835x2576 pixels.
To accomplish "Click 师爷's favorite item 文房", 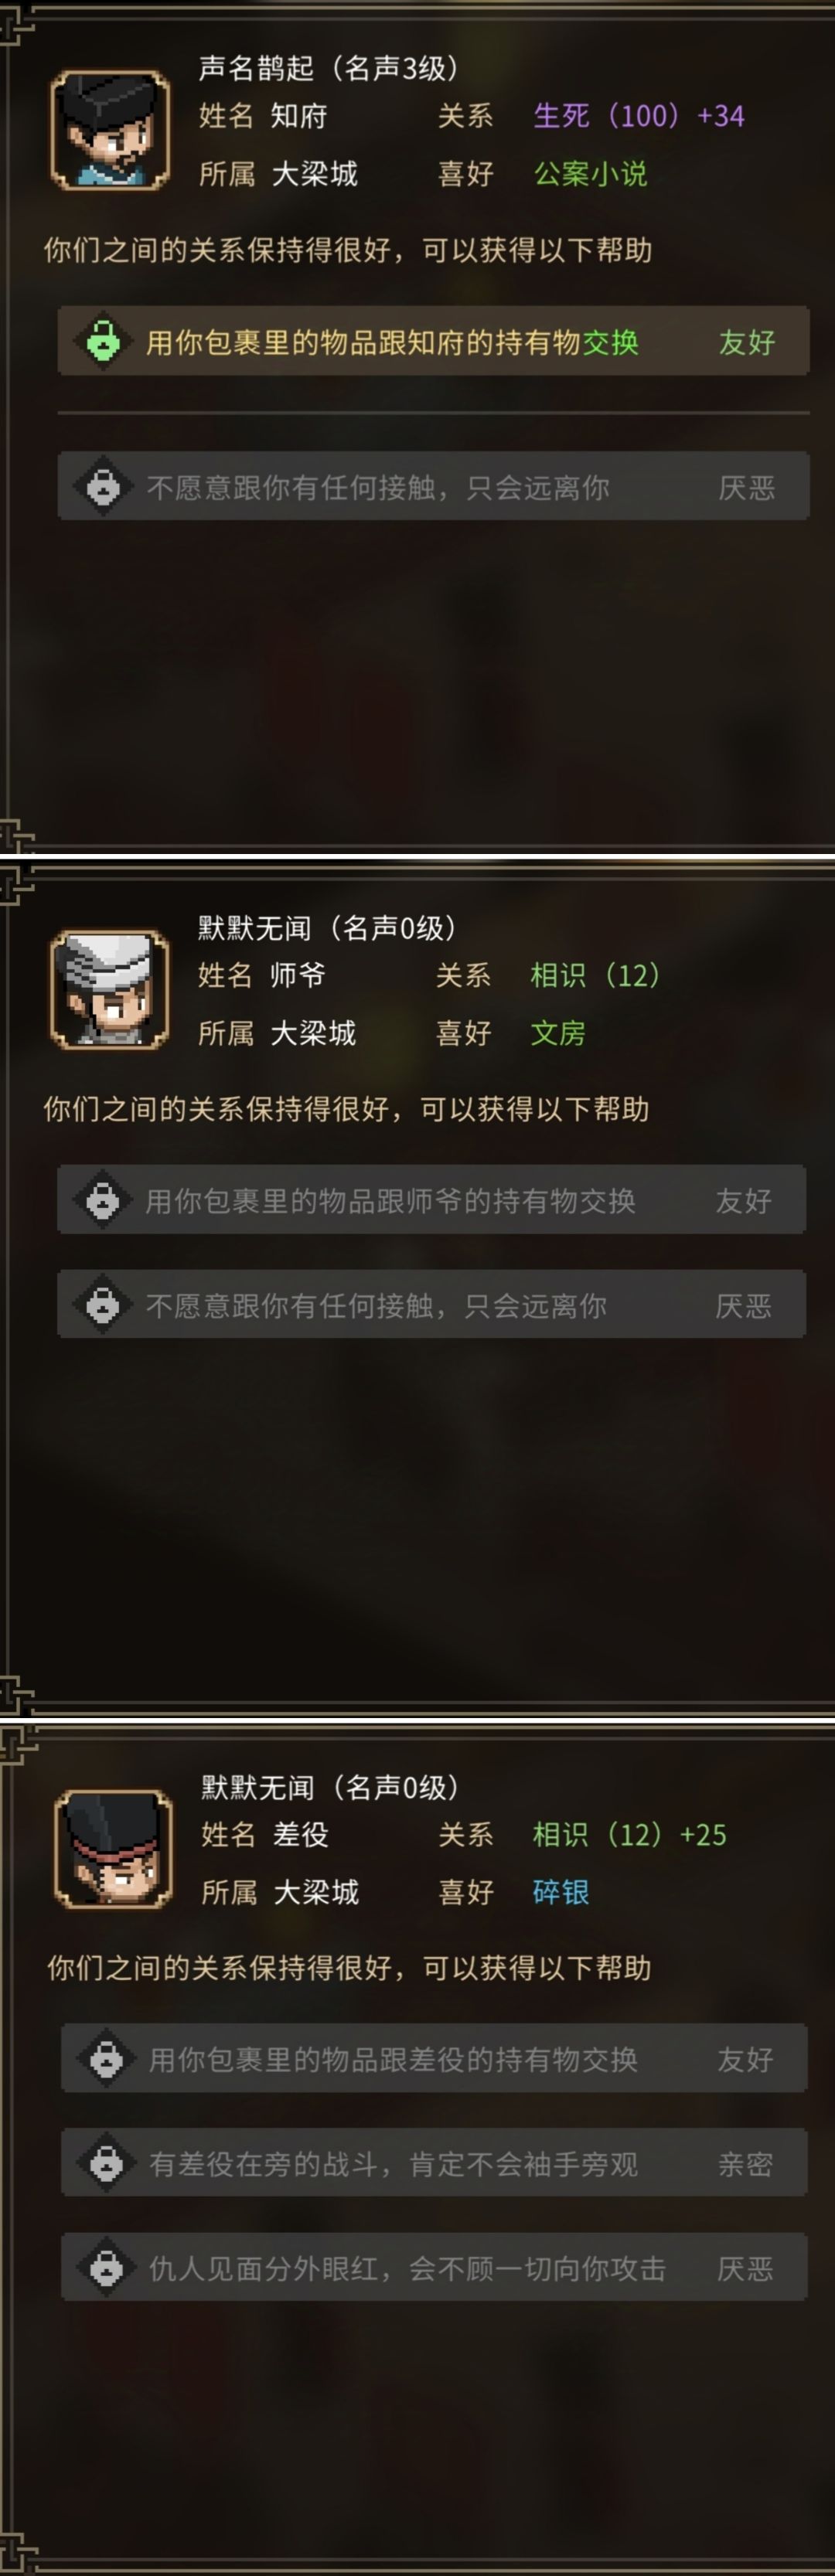I will [558, 1033].
